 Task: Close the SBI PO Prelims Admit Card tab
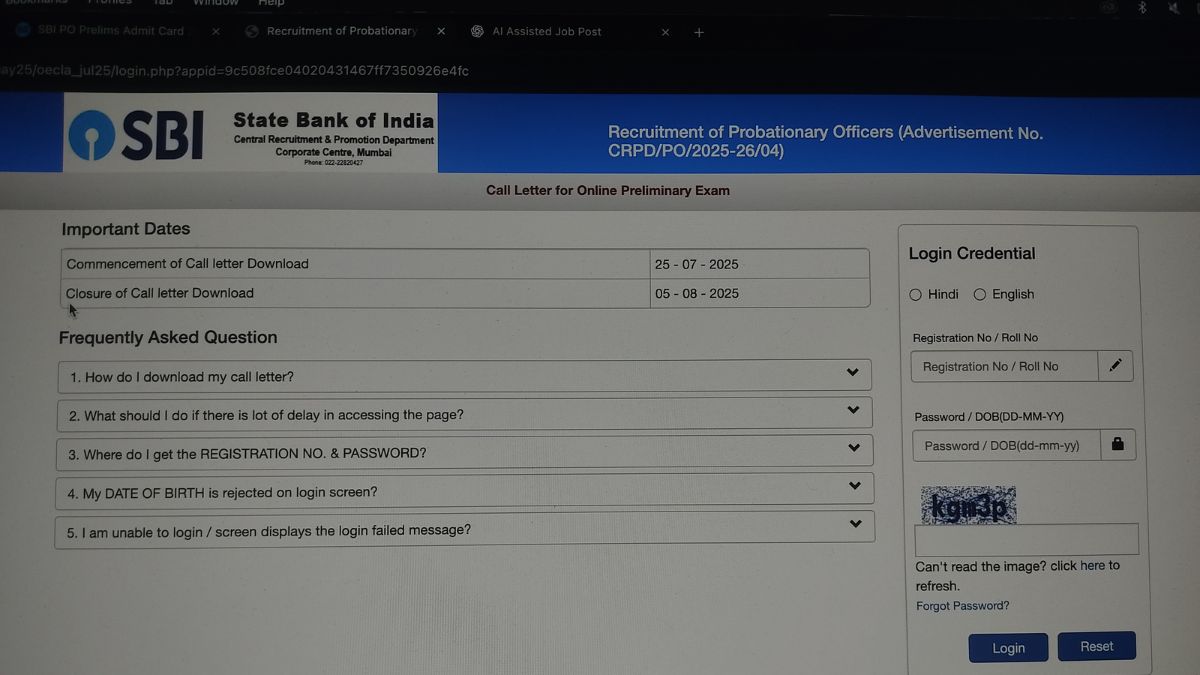(x=215, y=31)
